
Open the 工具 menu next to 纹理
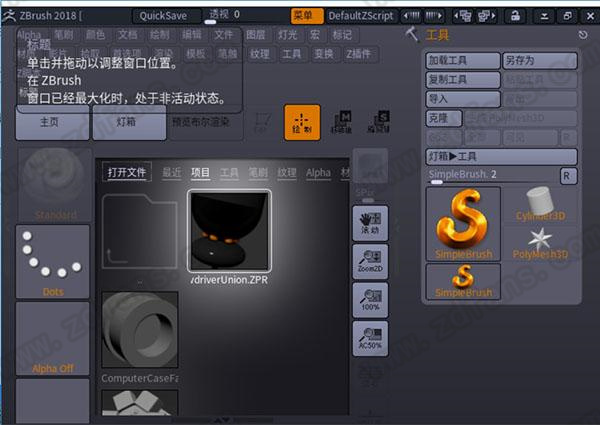[292, 54]
